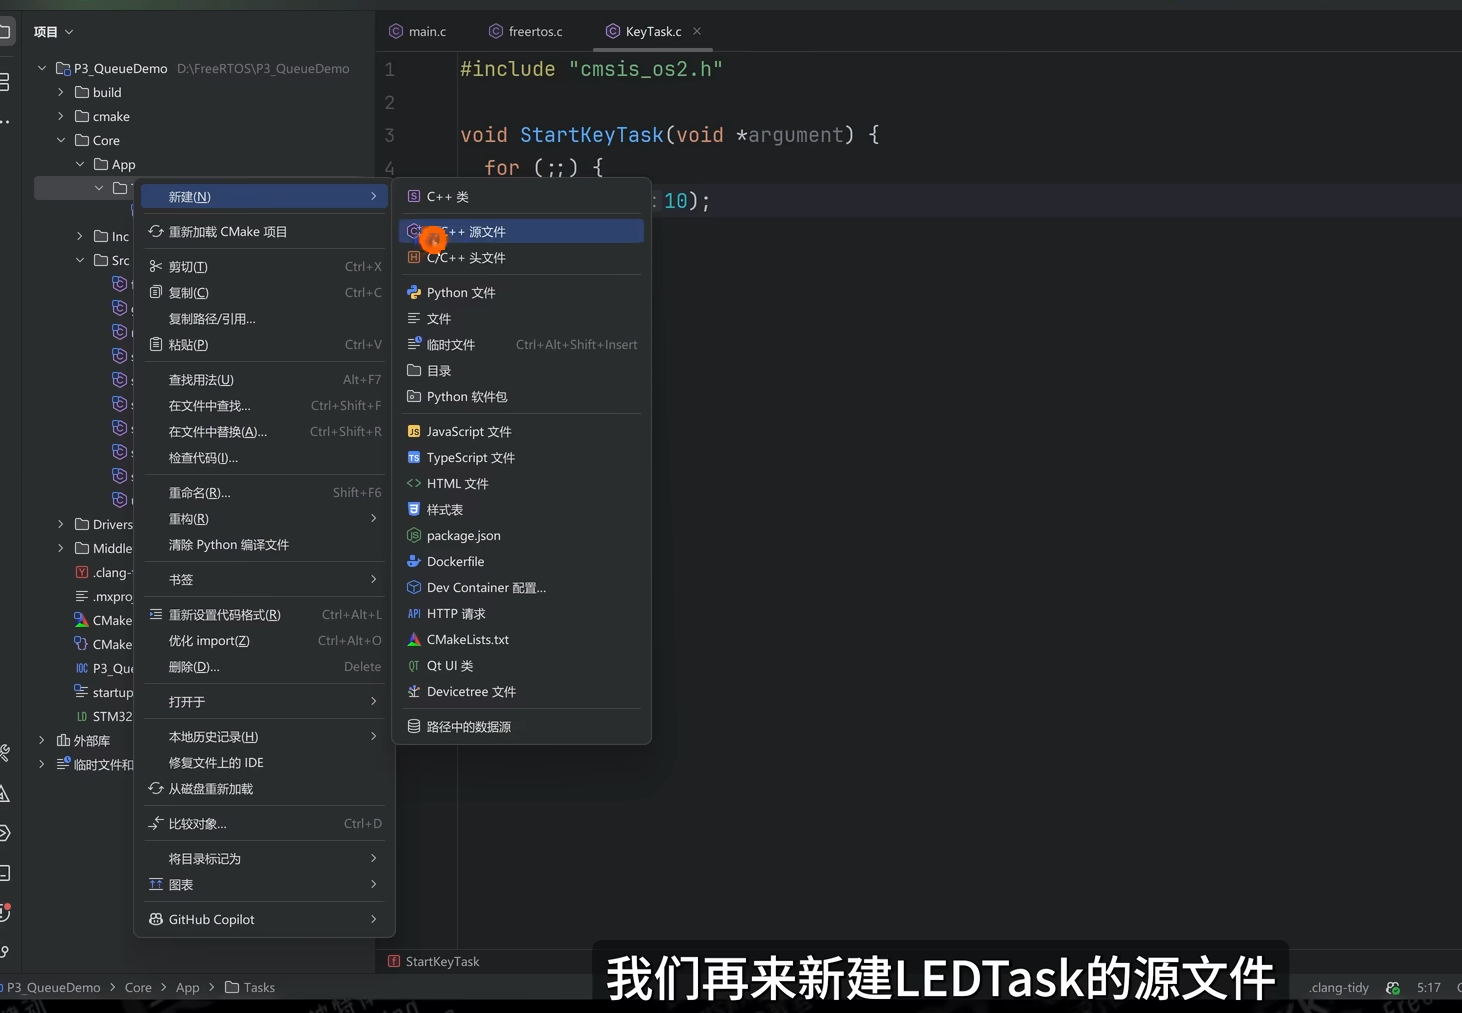This screenshot has width=1462, height=1013.
Task: Click the CMakeLists.txt triangle icon
Action: [414, 639]
